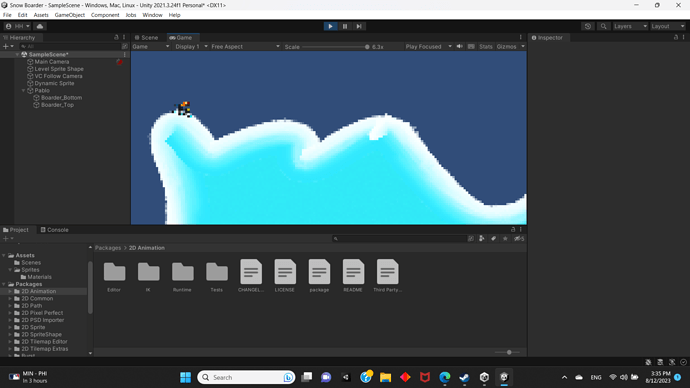Click the Favorites star icon in Project
The height and width of the screenshot is (388, 690).
click(x=505, y=238)
